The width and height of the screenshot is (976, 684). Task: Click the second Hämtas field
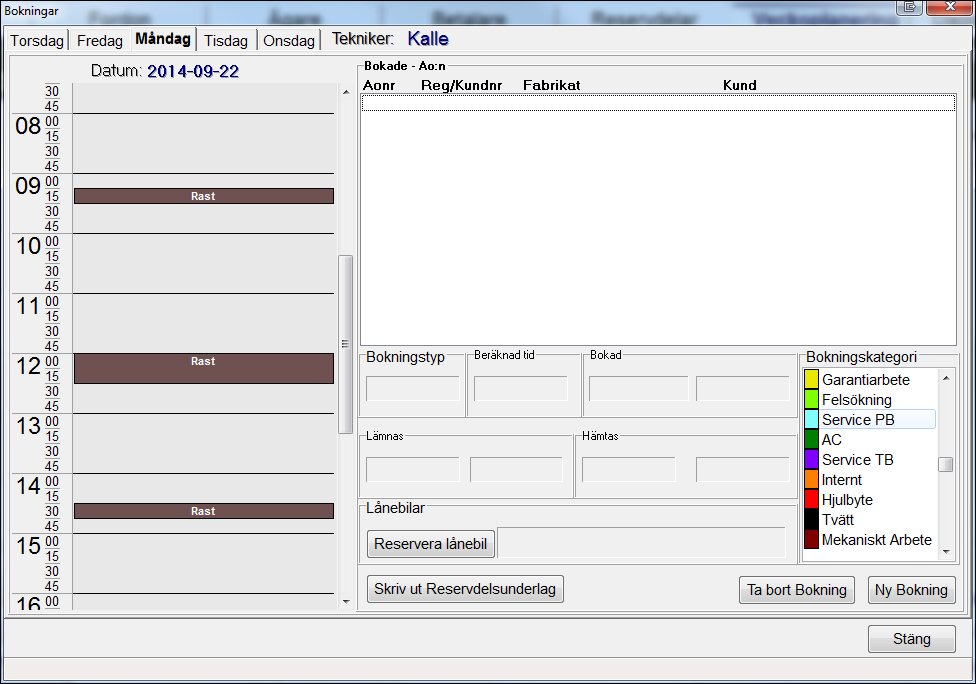click(743, 469)
